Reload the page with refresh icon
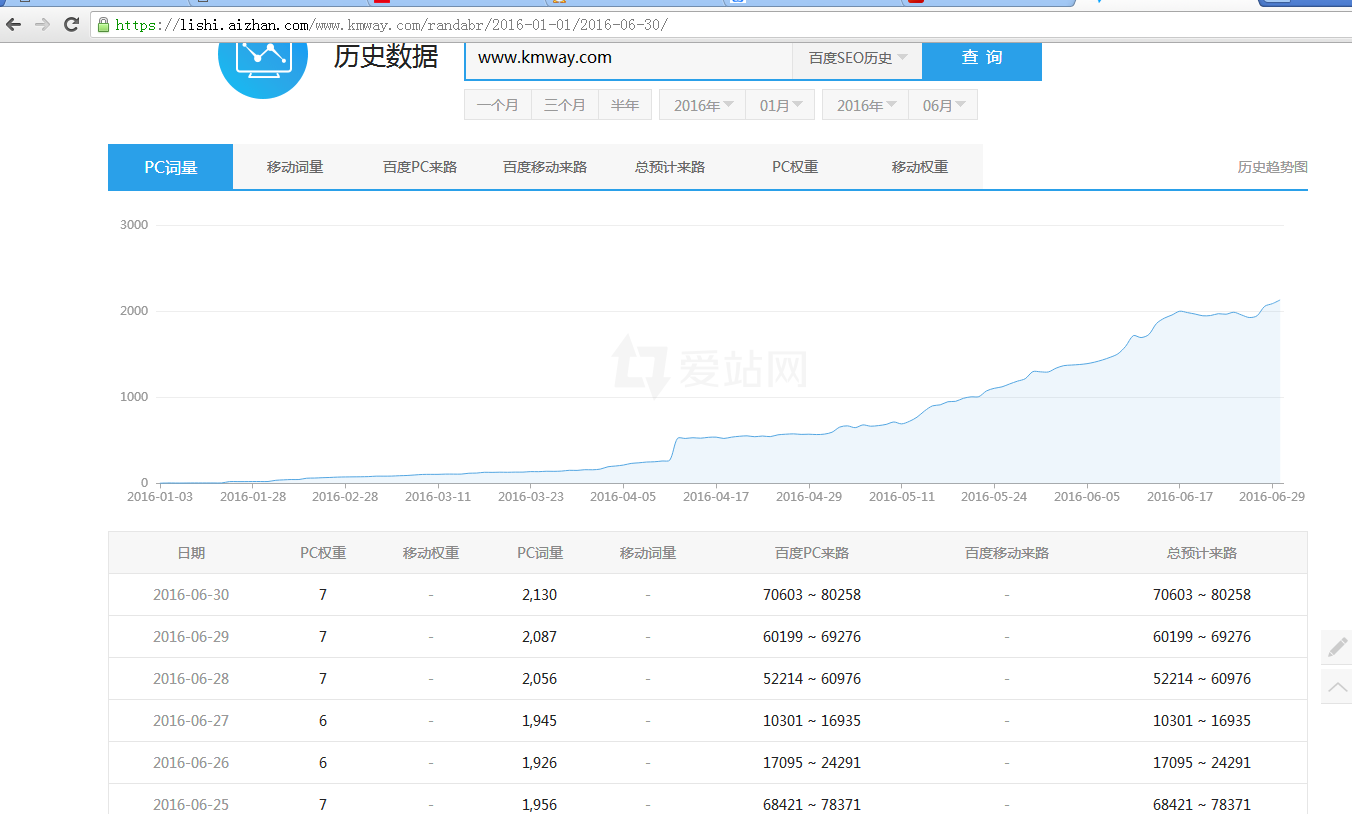This screenshot has height=814, width=1352. pos(71,25)
